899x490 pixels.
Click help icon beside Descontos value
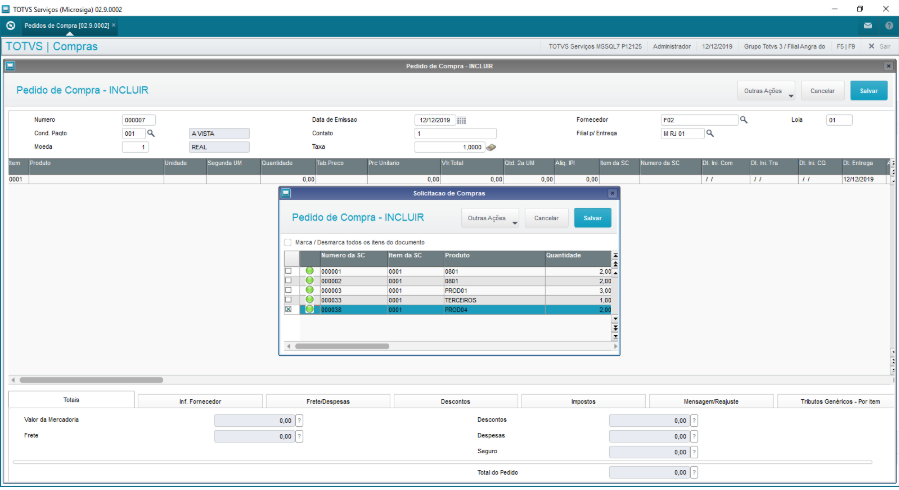(x=694, y=421)
